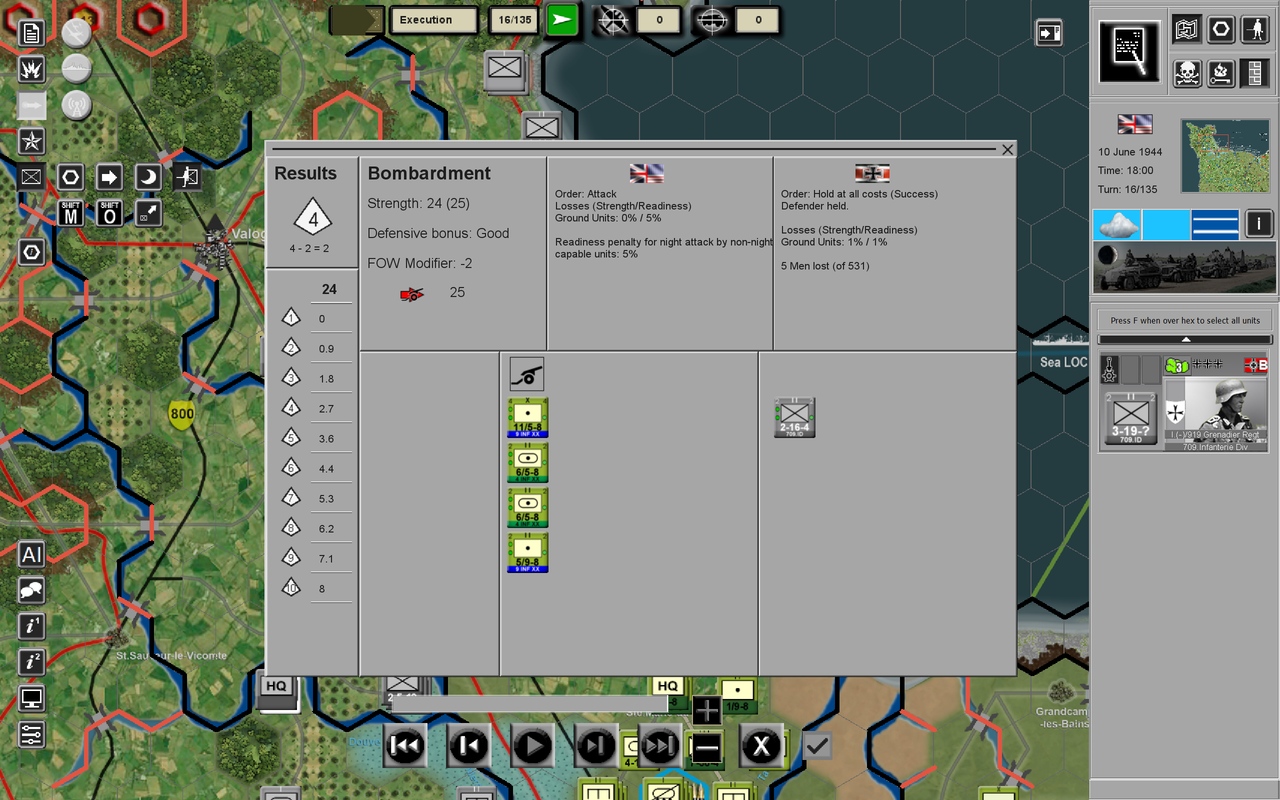Click the green arrow next-phase button
Screen dimensions: 1280x800
pos(563,20)
